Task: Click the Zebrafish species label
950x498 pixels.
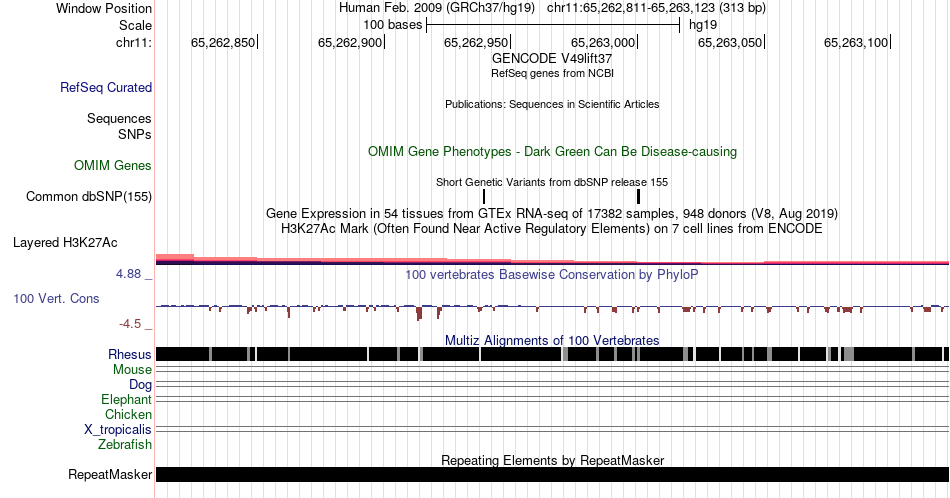Action: [125, 444]
